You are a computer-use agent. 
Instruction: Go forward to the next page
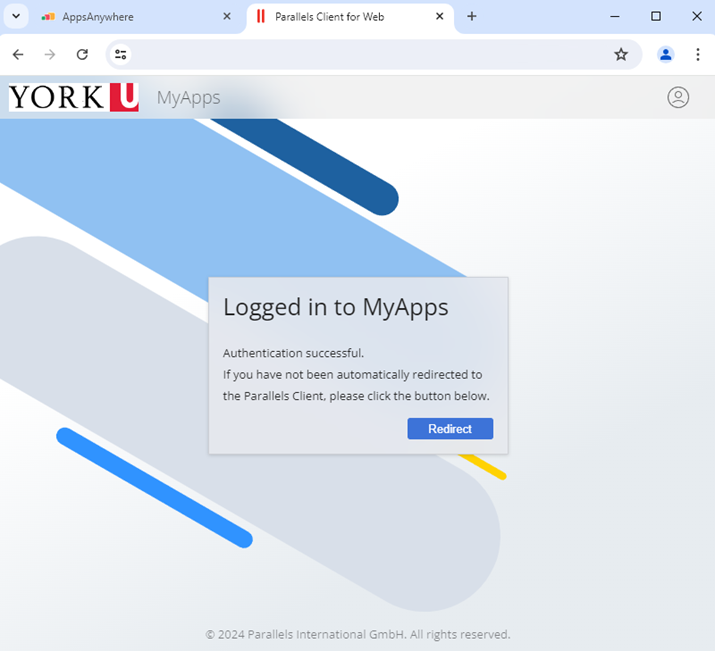[50, 55]
